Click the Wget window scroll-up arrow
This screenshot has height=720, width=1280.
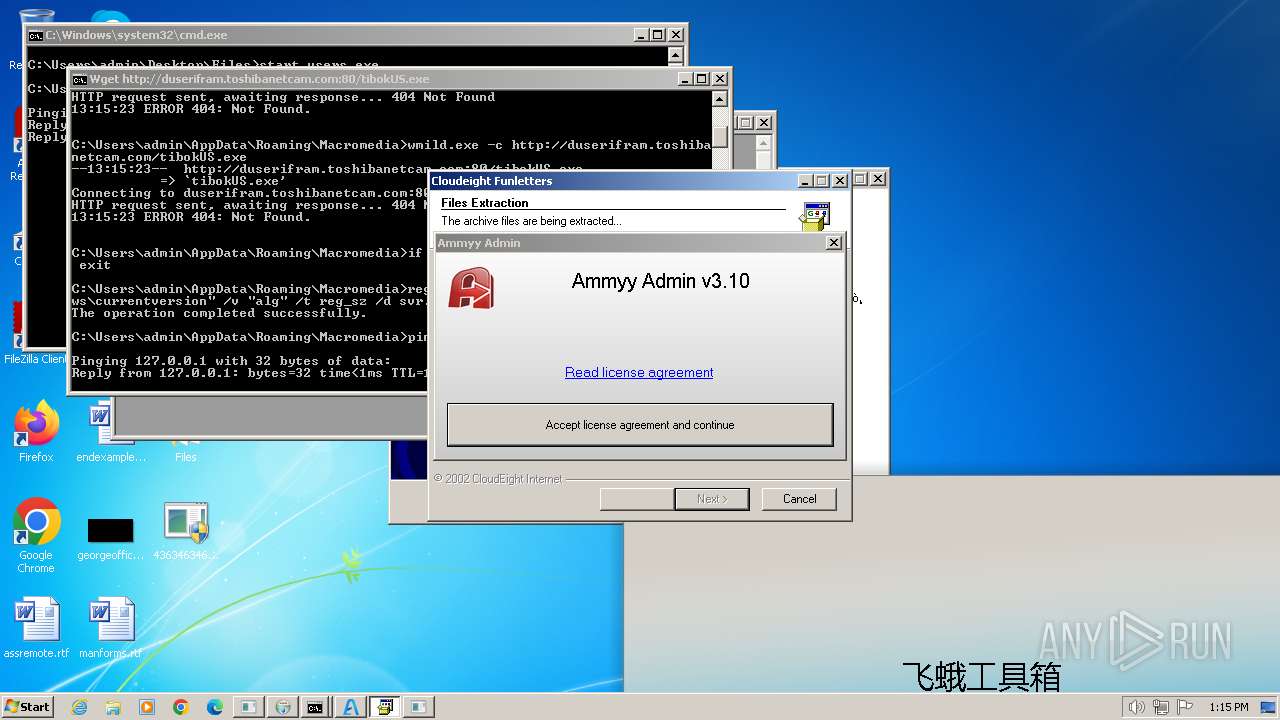[720, 99]
